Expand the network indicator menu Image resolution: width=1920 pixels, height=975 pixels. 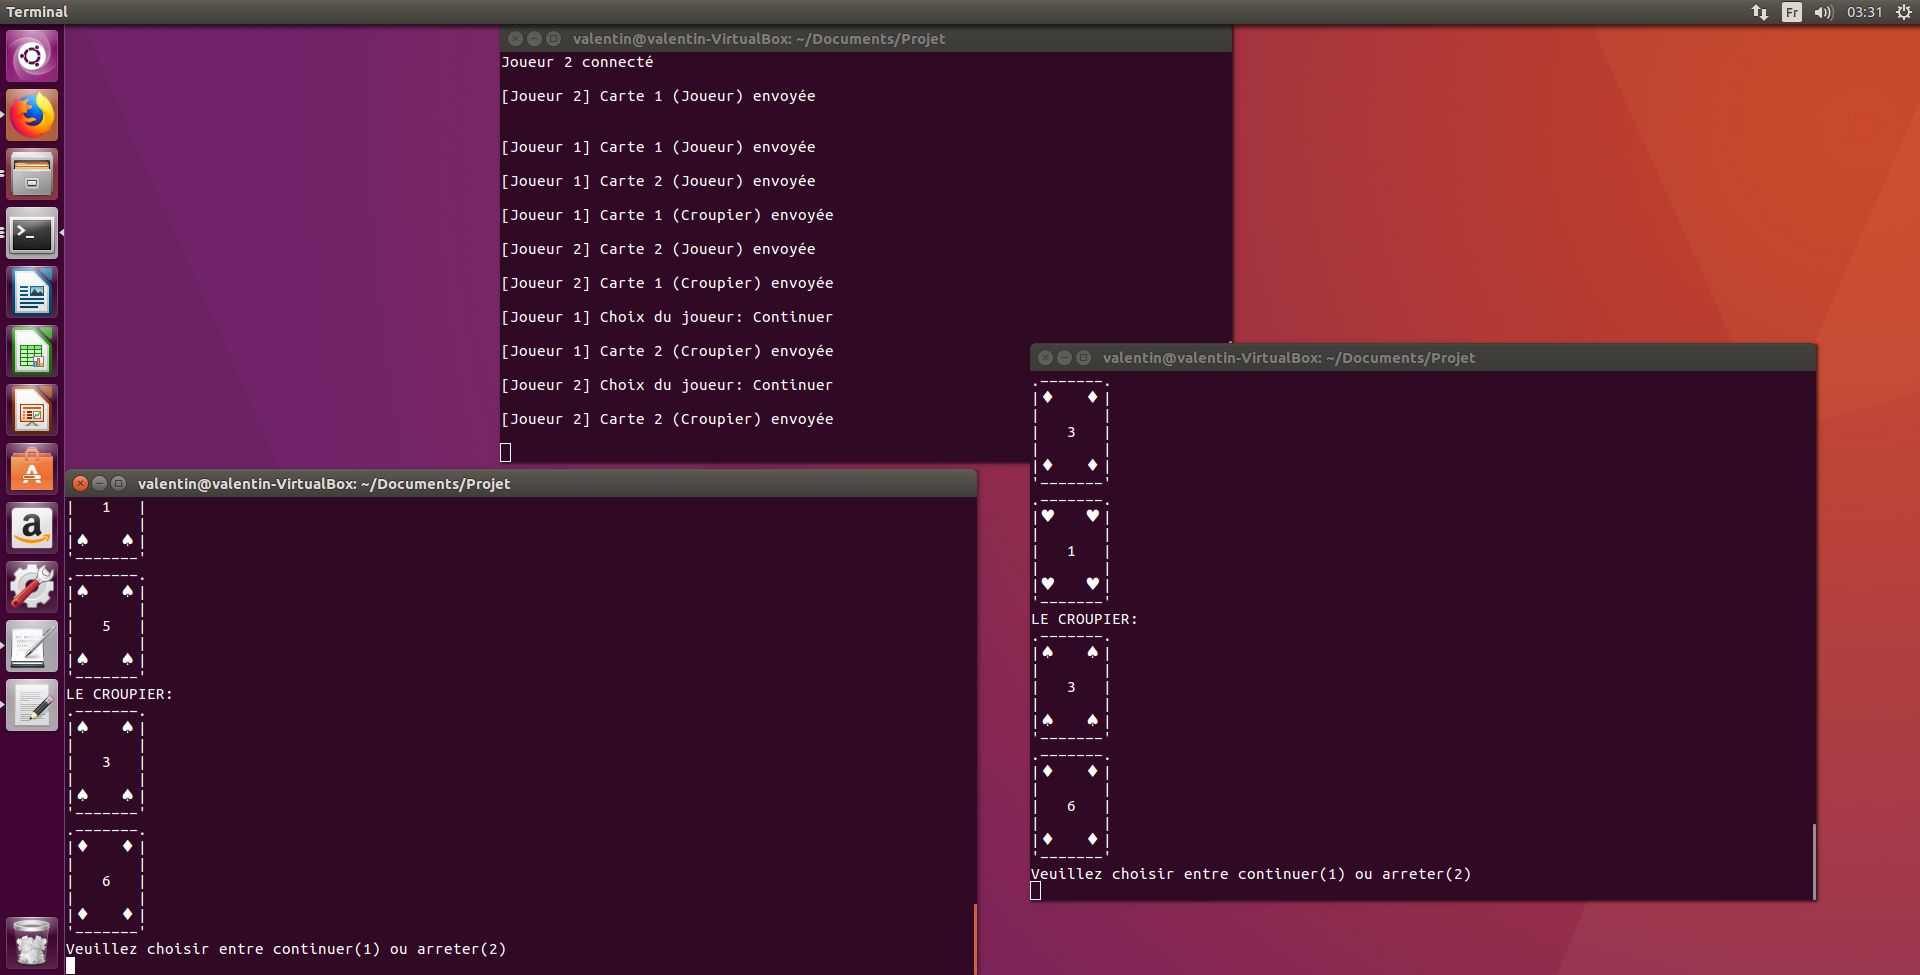(1760, 12)
